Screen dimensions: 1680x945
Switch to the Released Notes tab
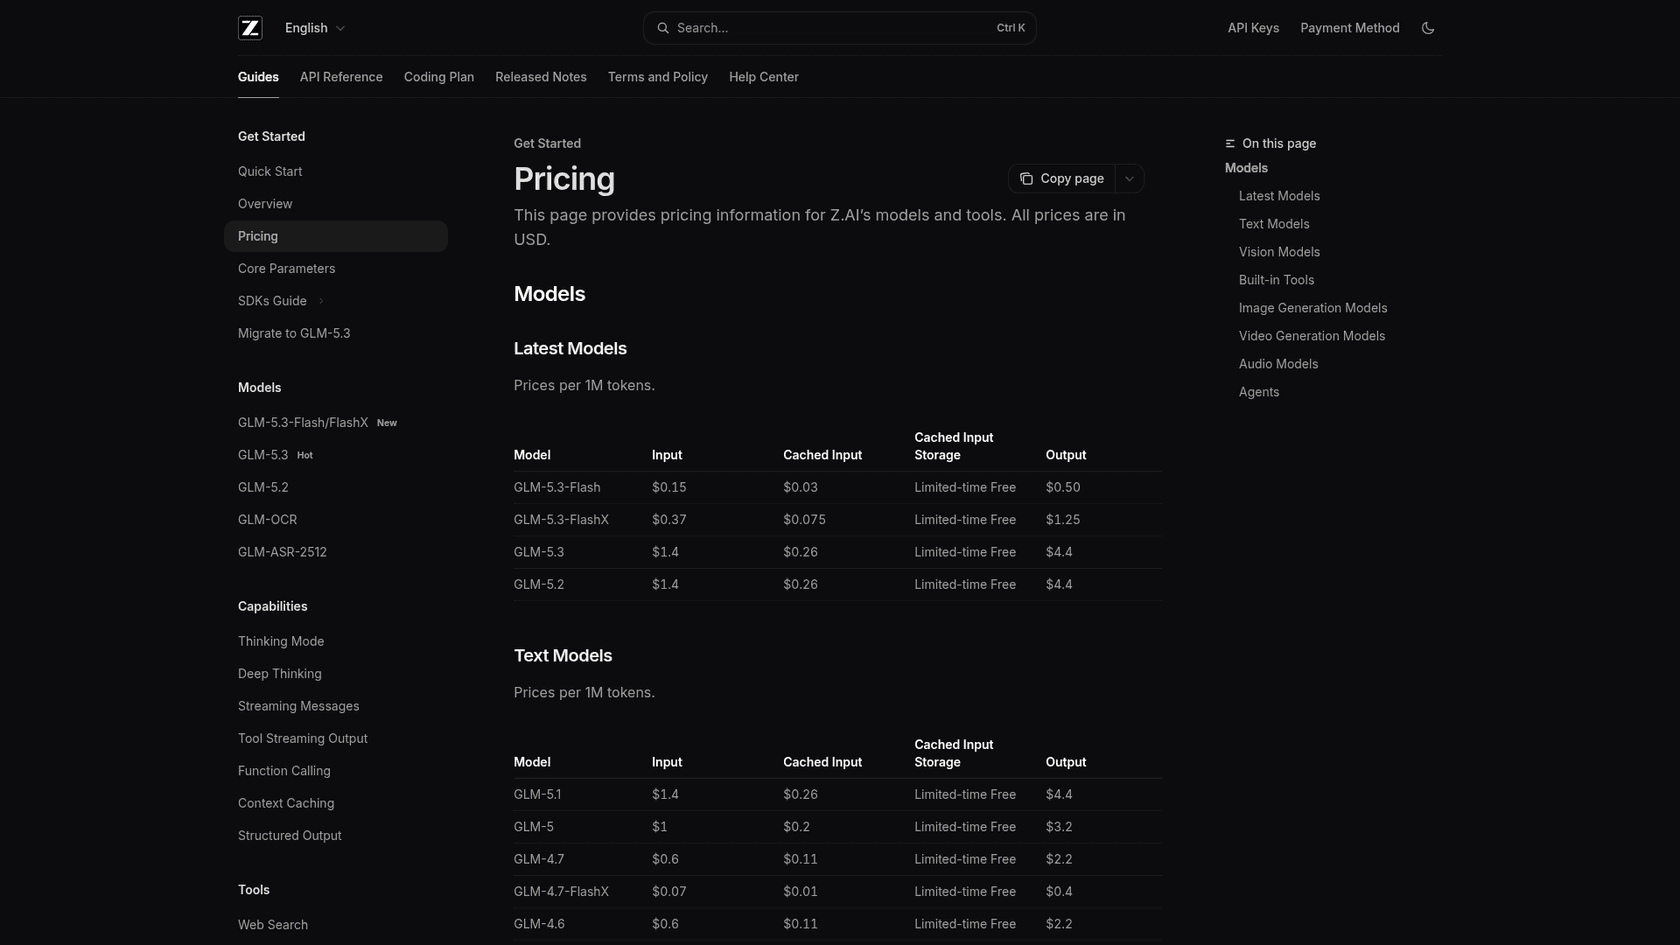[x=541, y=77]
